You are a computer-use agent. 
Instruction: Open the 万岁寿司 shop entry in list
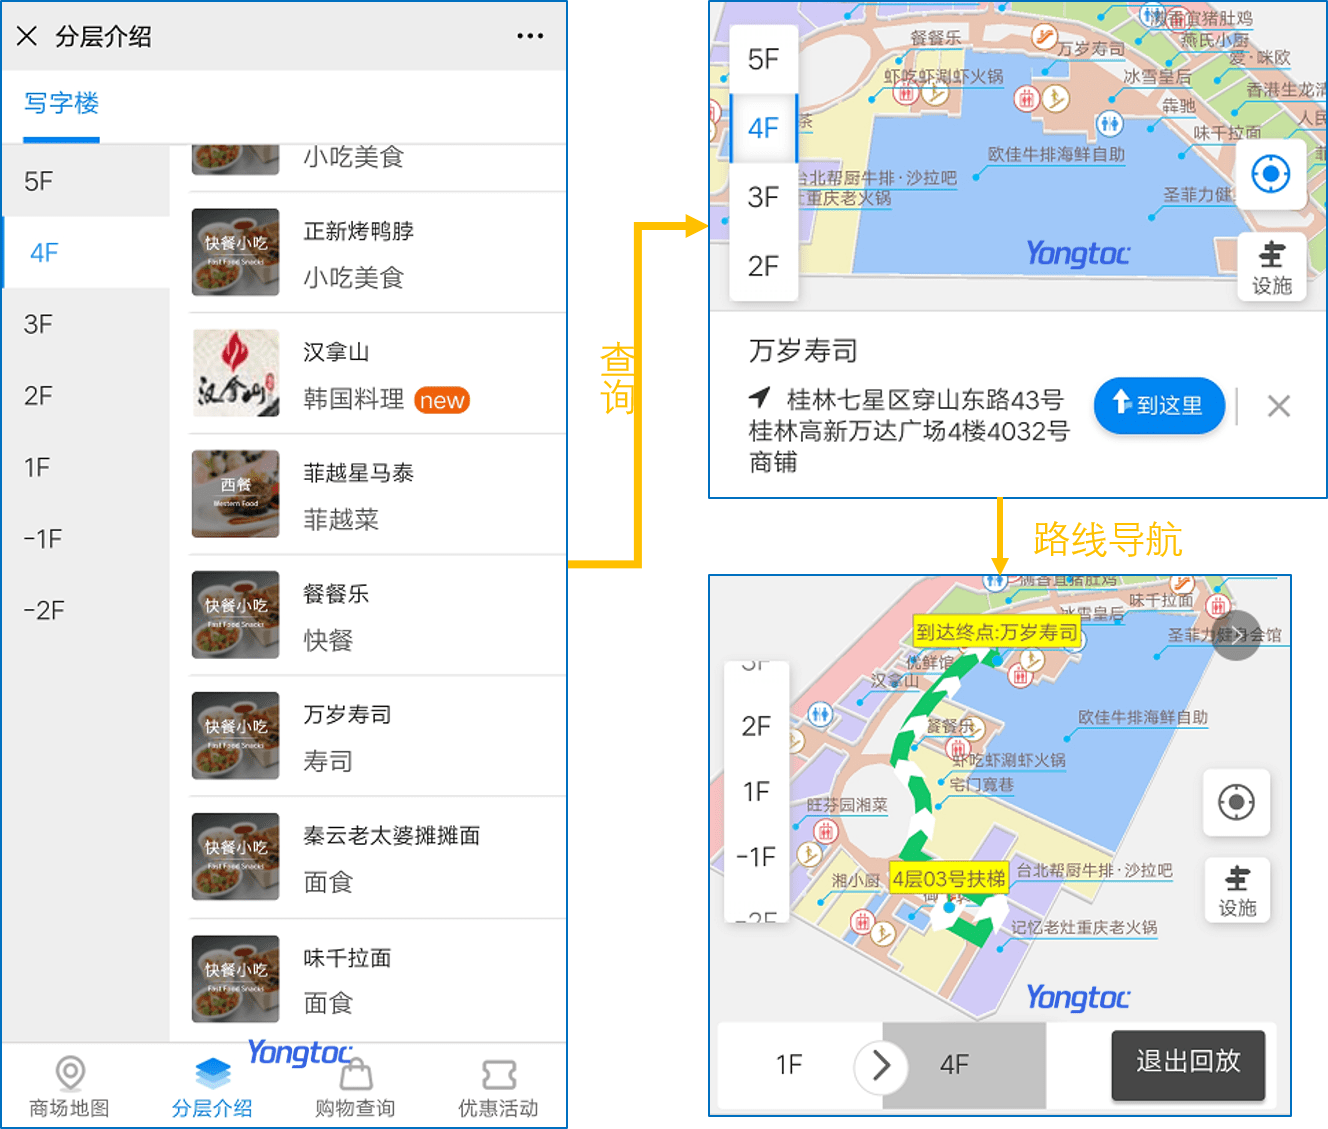click(x=378, y=737)
